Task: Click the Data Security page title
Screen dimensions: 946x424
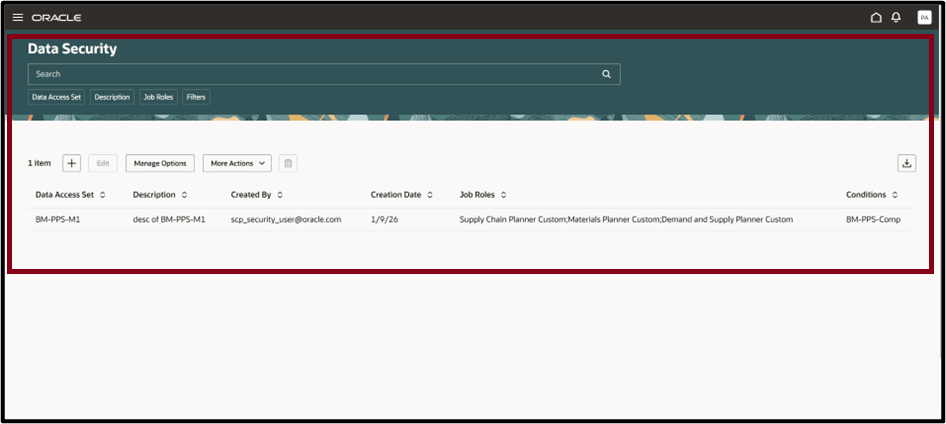Action: [72, 49]
